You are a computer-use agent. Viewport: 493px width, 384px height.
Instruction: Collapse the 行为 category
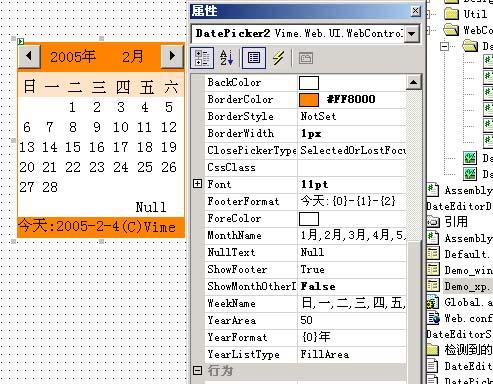[x=197, y=370]
